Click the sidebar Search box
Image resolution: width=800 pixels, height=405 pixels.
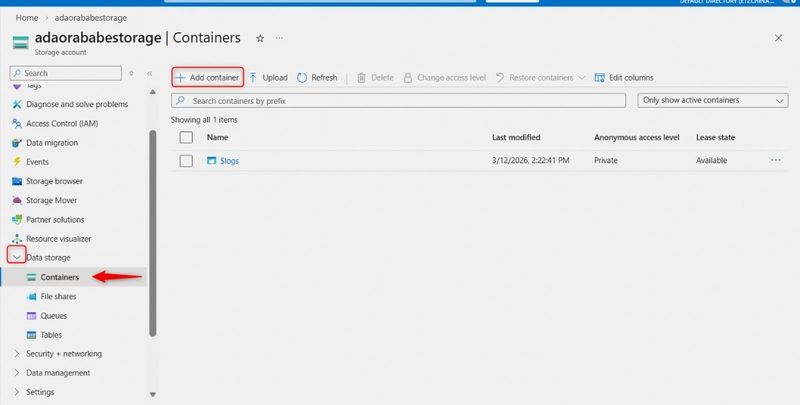coord(66,73)
